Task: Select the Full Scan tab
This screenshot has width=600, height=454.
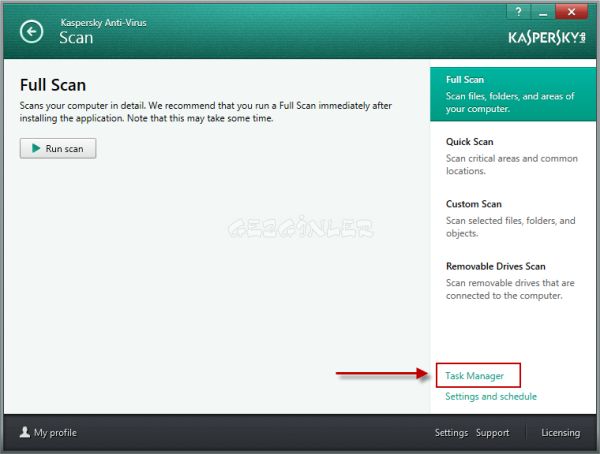Action: 513,94
